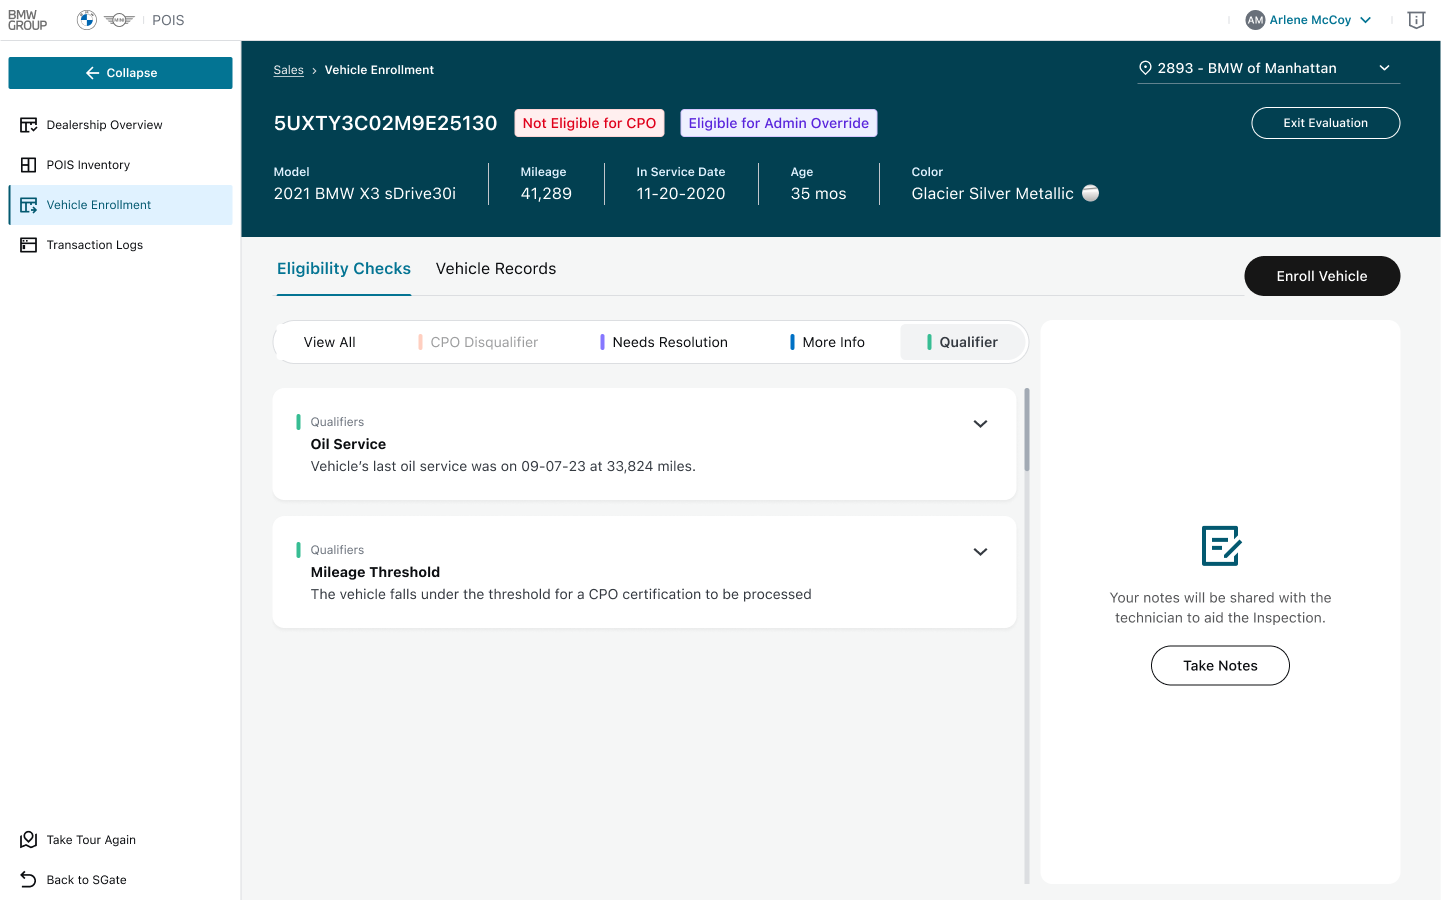
Task: Click the Vehicle Enrollment breadcrumb text
Action: (379, 70)
